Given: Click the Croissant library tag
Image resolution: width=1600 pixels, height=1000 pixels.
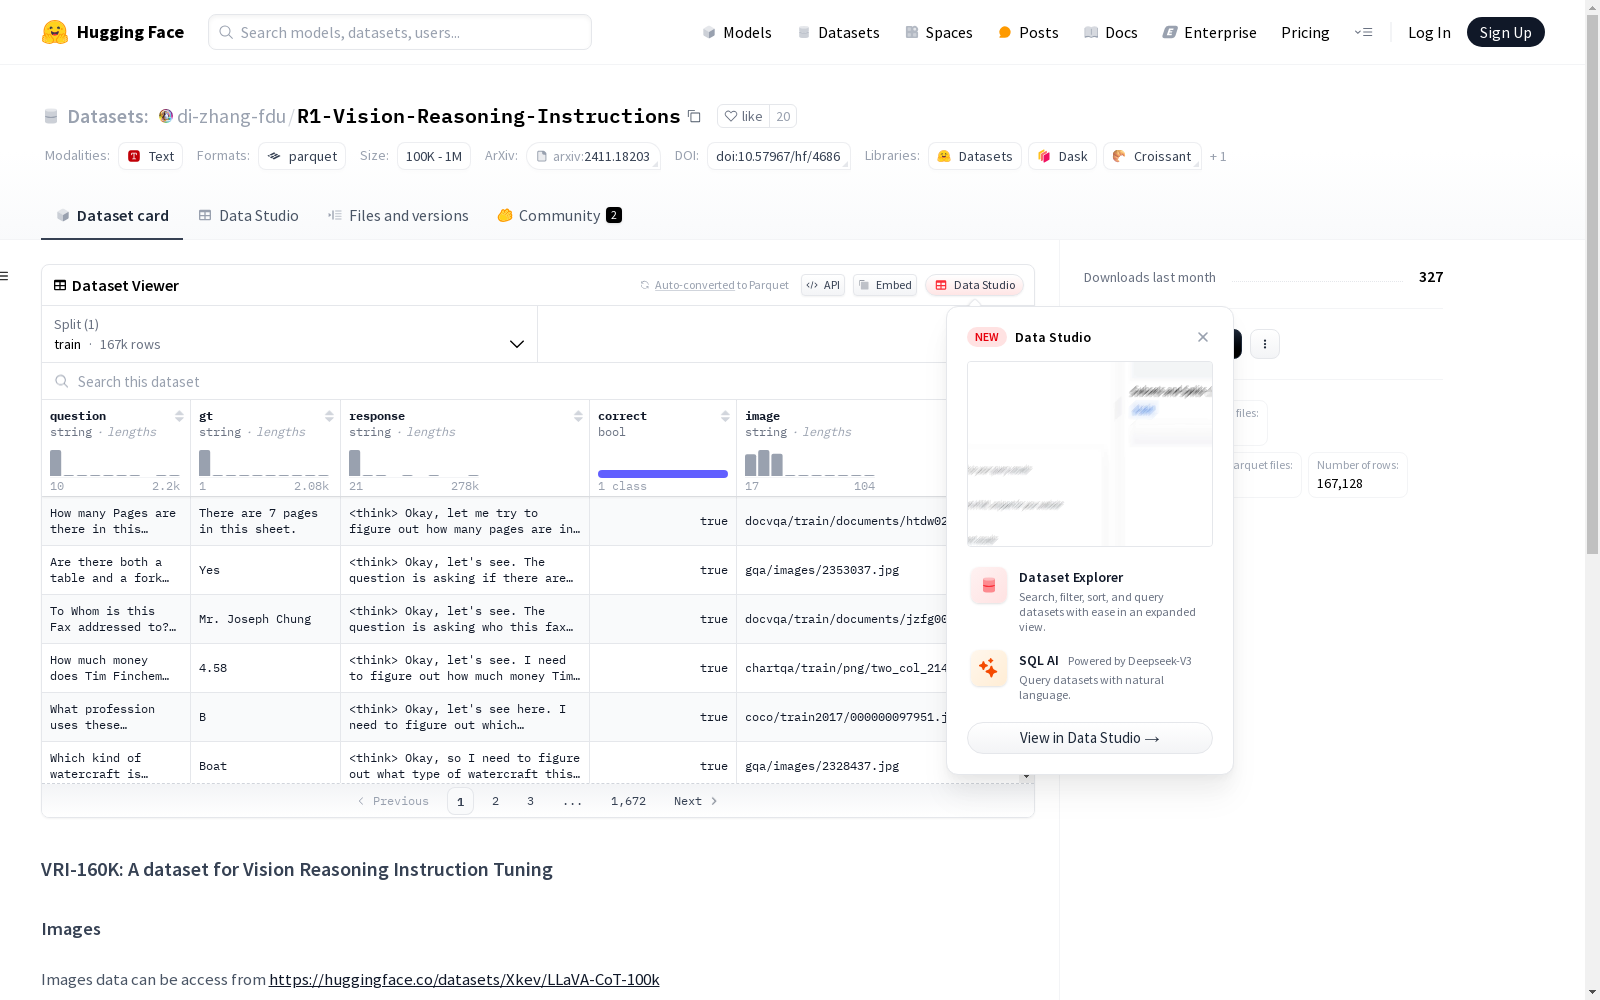Looking at the screenshot, I should coord(1152,156).
